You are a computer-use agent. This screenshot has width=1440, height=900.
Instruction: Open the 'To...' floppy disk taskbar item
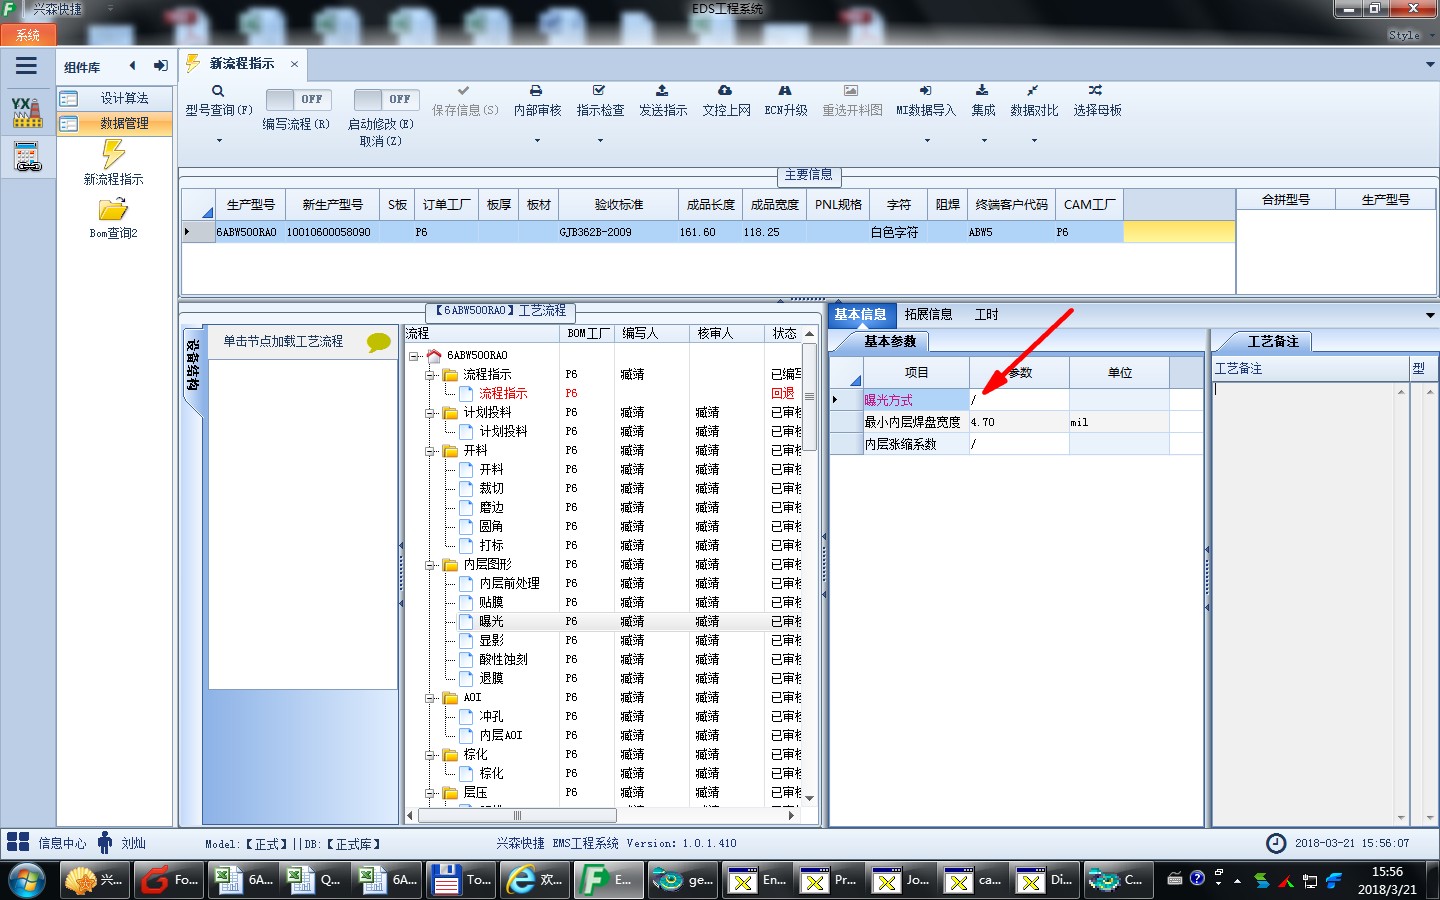click(460, 880)
